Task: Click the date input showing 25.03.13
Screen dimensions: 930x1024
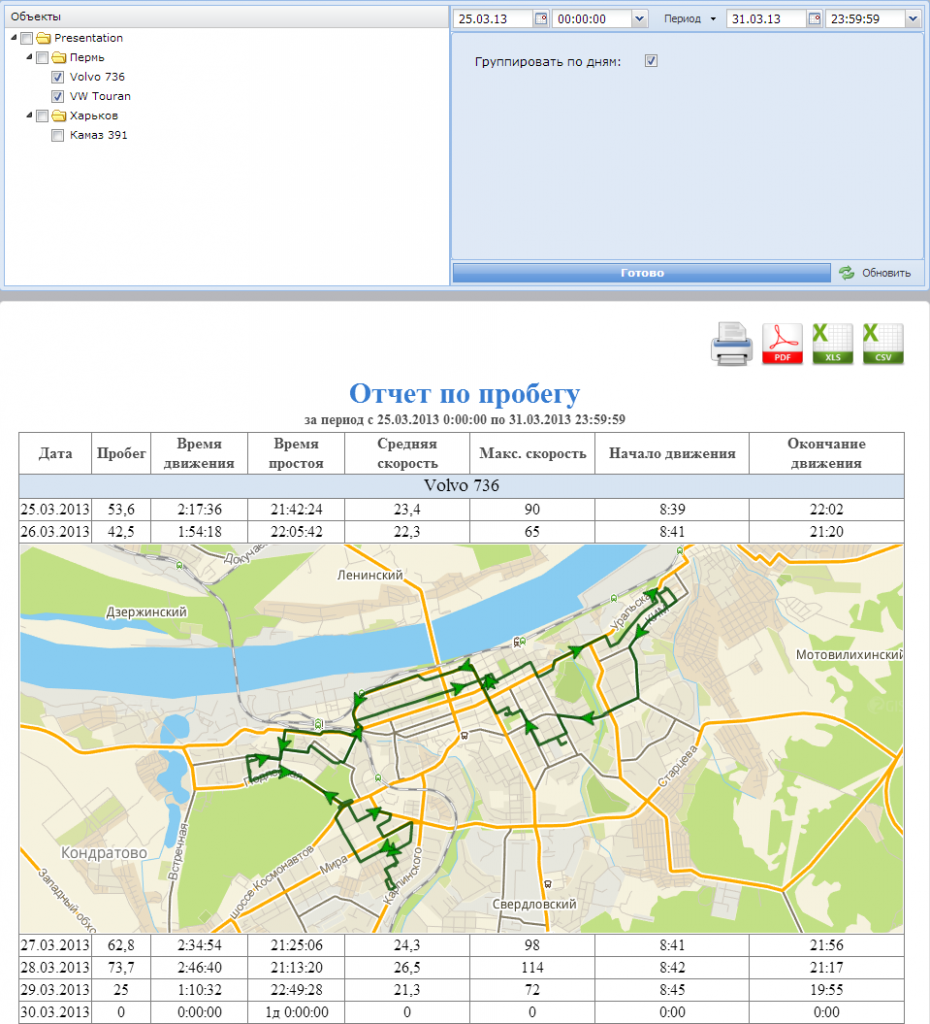Action: pyautogui.click(x=490, y=18)
